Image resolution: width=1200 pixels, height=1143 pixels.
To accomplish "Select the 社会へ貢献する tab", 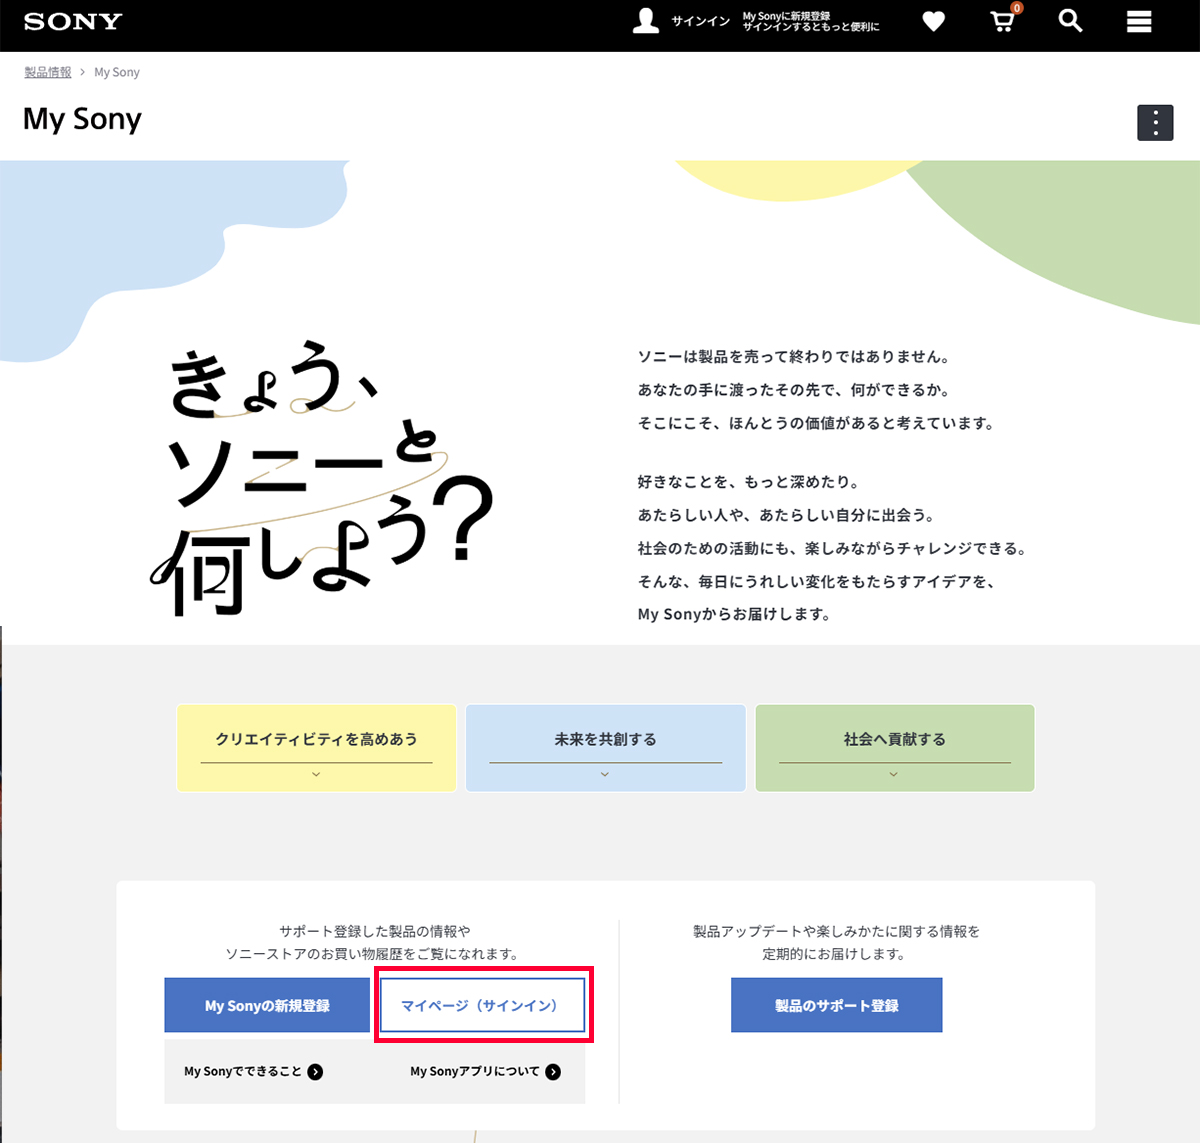I will (894, 748).
